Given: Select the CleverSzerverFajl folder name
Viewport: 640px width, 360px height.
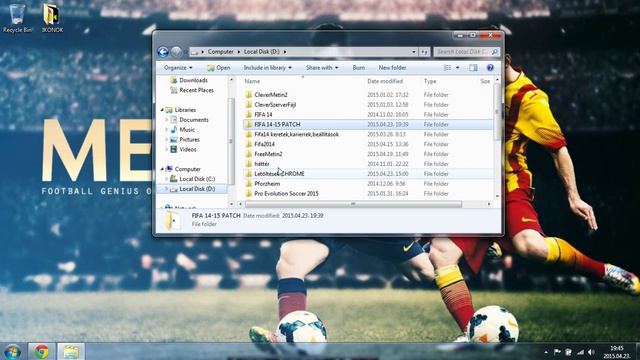Looking at the screenshot, I should click(x=275, y=105).
